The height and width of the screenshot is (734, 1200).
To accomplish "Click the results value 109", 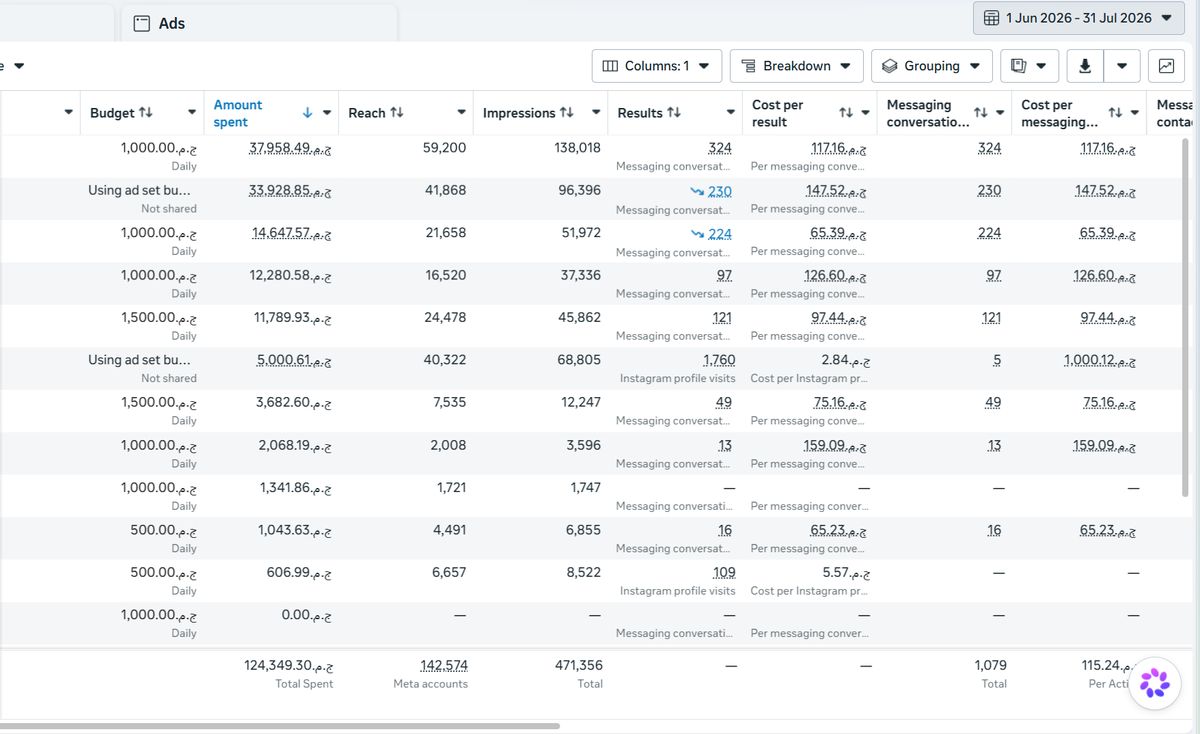I will (722, 573).
